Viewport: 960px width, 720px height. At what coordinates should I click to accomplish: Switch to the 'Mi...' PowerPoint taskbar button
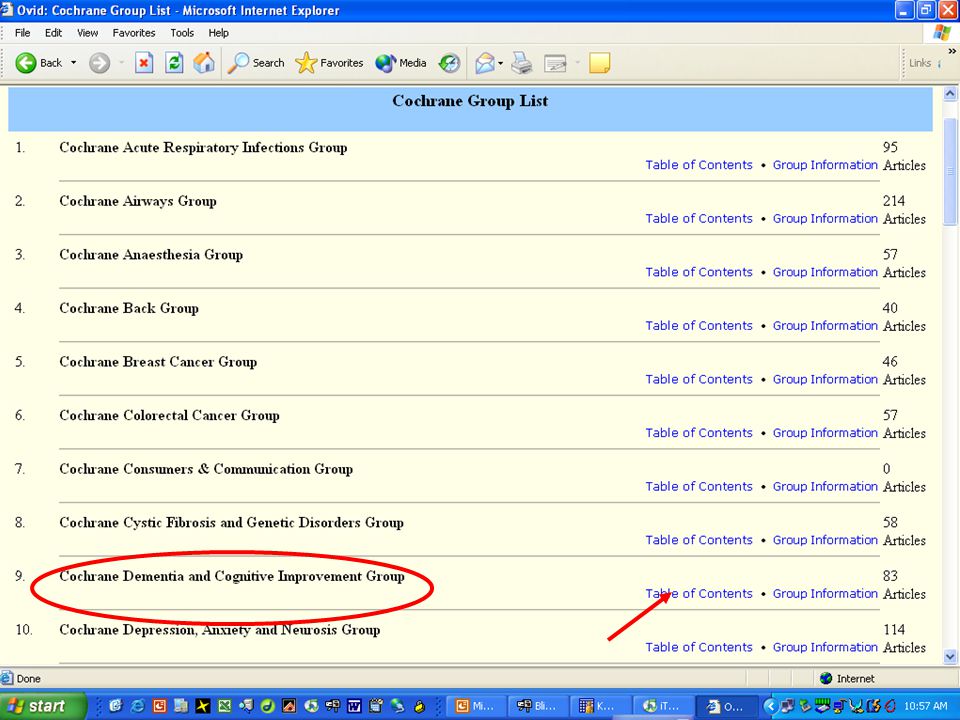(476, 706)
